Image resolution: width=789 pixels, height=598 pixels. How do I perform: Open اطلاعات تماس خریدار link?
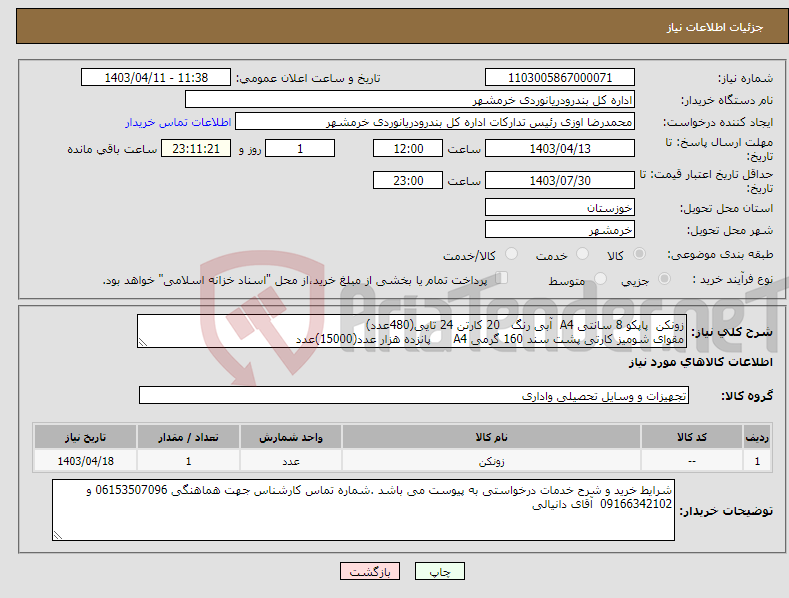coord(178,122)
